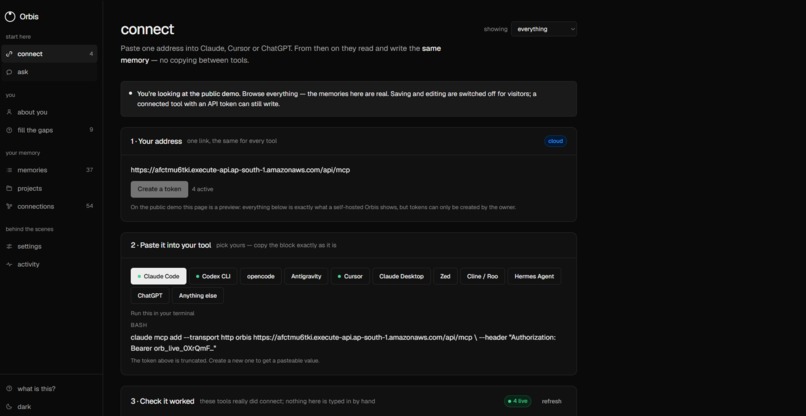
Task: Click the memories count 37
Action: point(89,170)
